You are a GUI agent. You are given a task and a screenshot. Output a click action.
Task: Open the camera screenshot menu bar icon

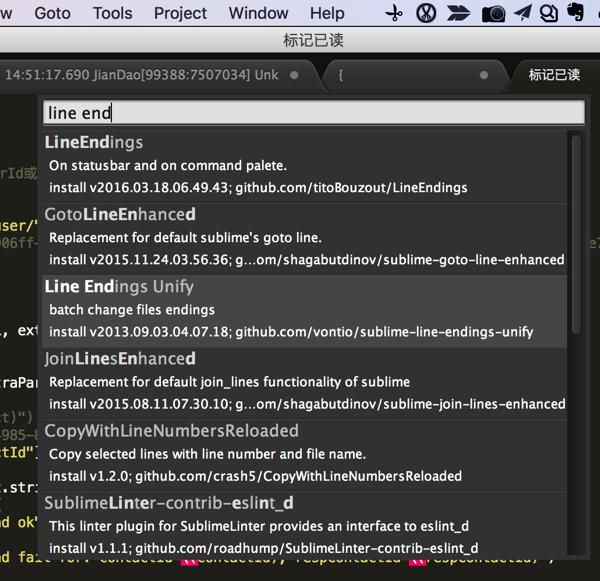click(x=493, y=14)
